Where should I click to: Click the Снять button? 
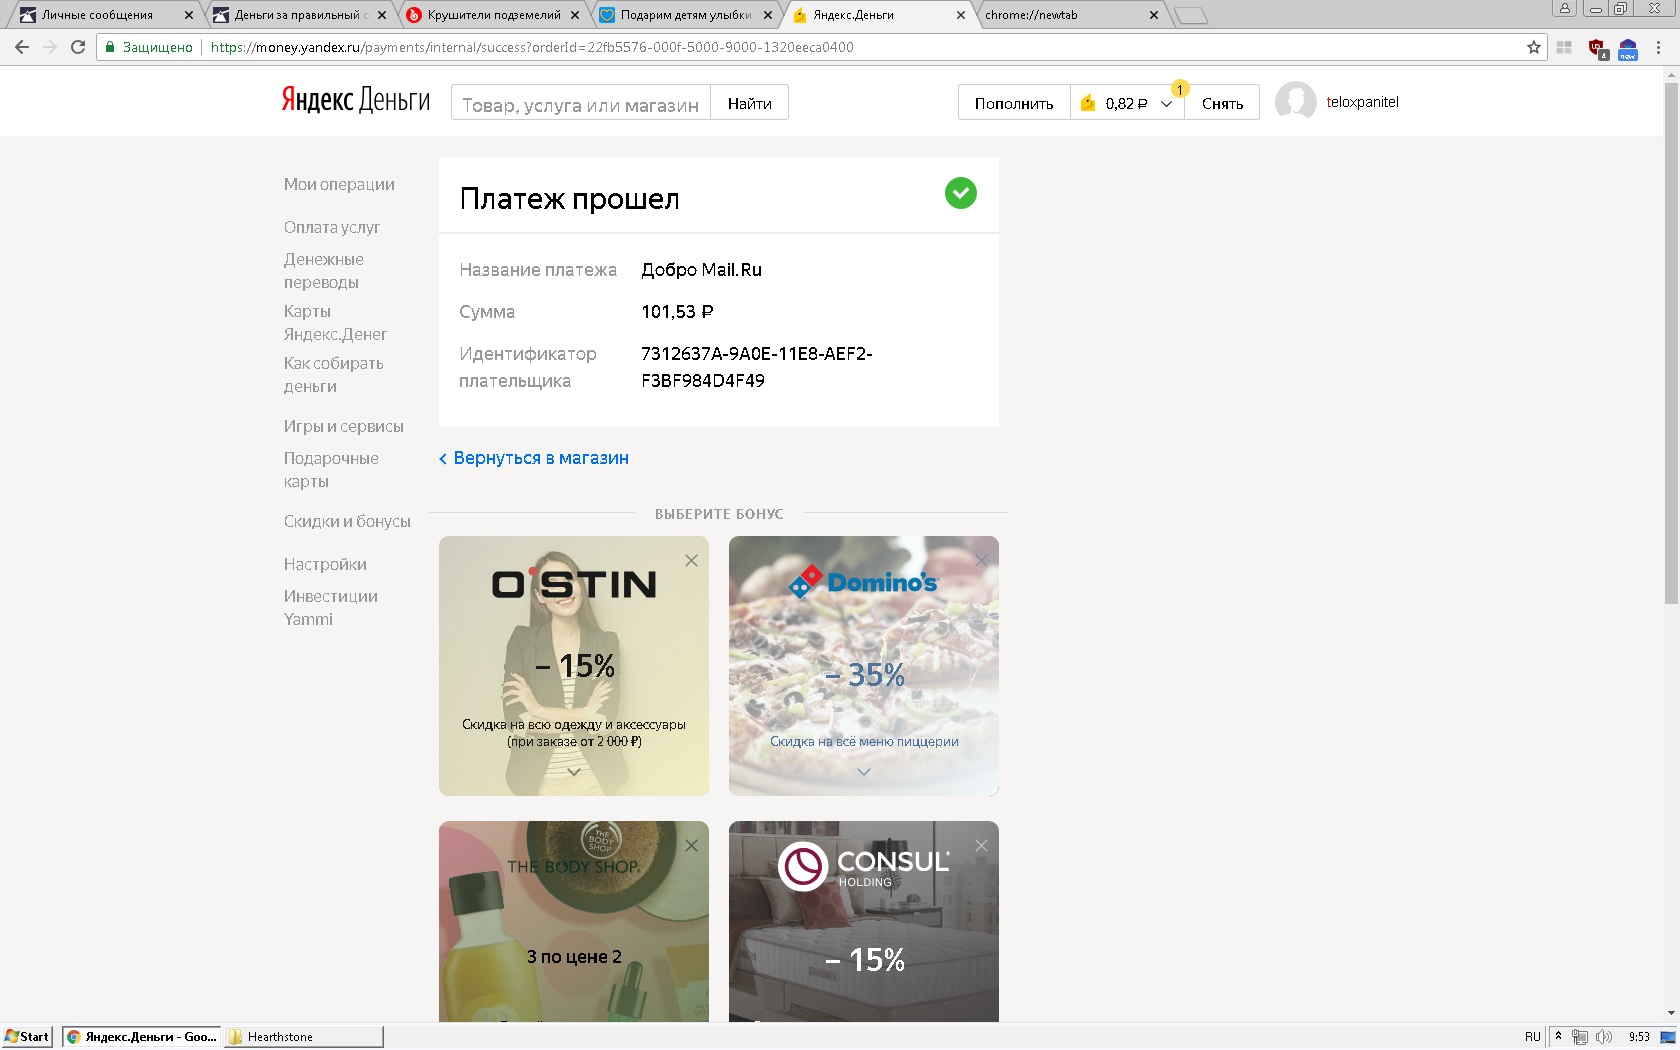(1222, 103)
